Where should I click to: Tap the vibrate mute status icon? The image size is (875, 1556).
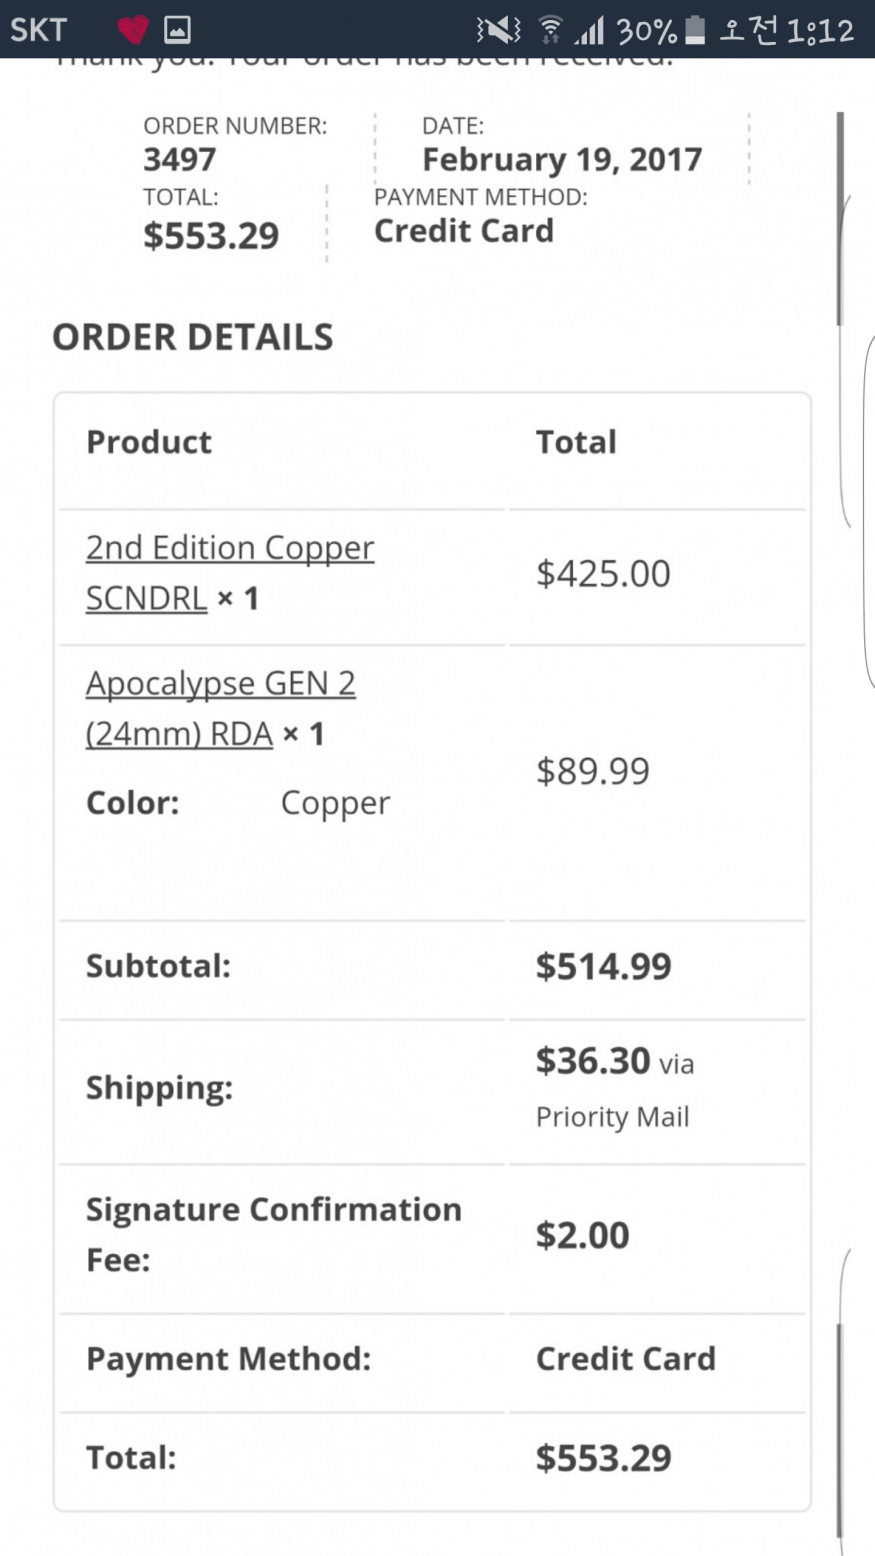click(x=498, y=31)
